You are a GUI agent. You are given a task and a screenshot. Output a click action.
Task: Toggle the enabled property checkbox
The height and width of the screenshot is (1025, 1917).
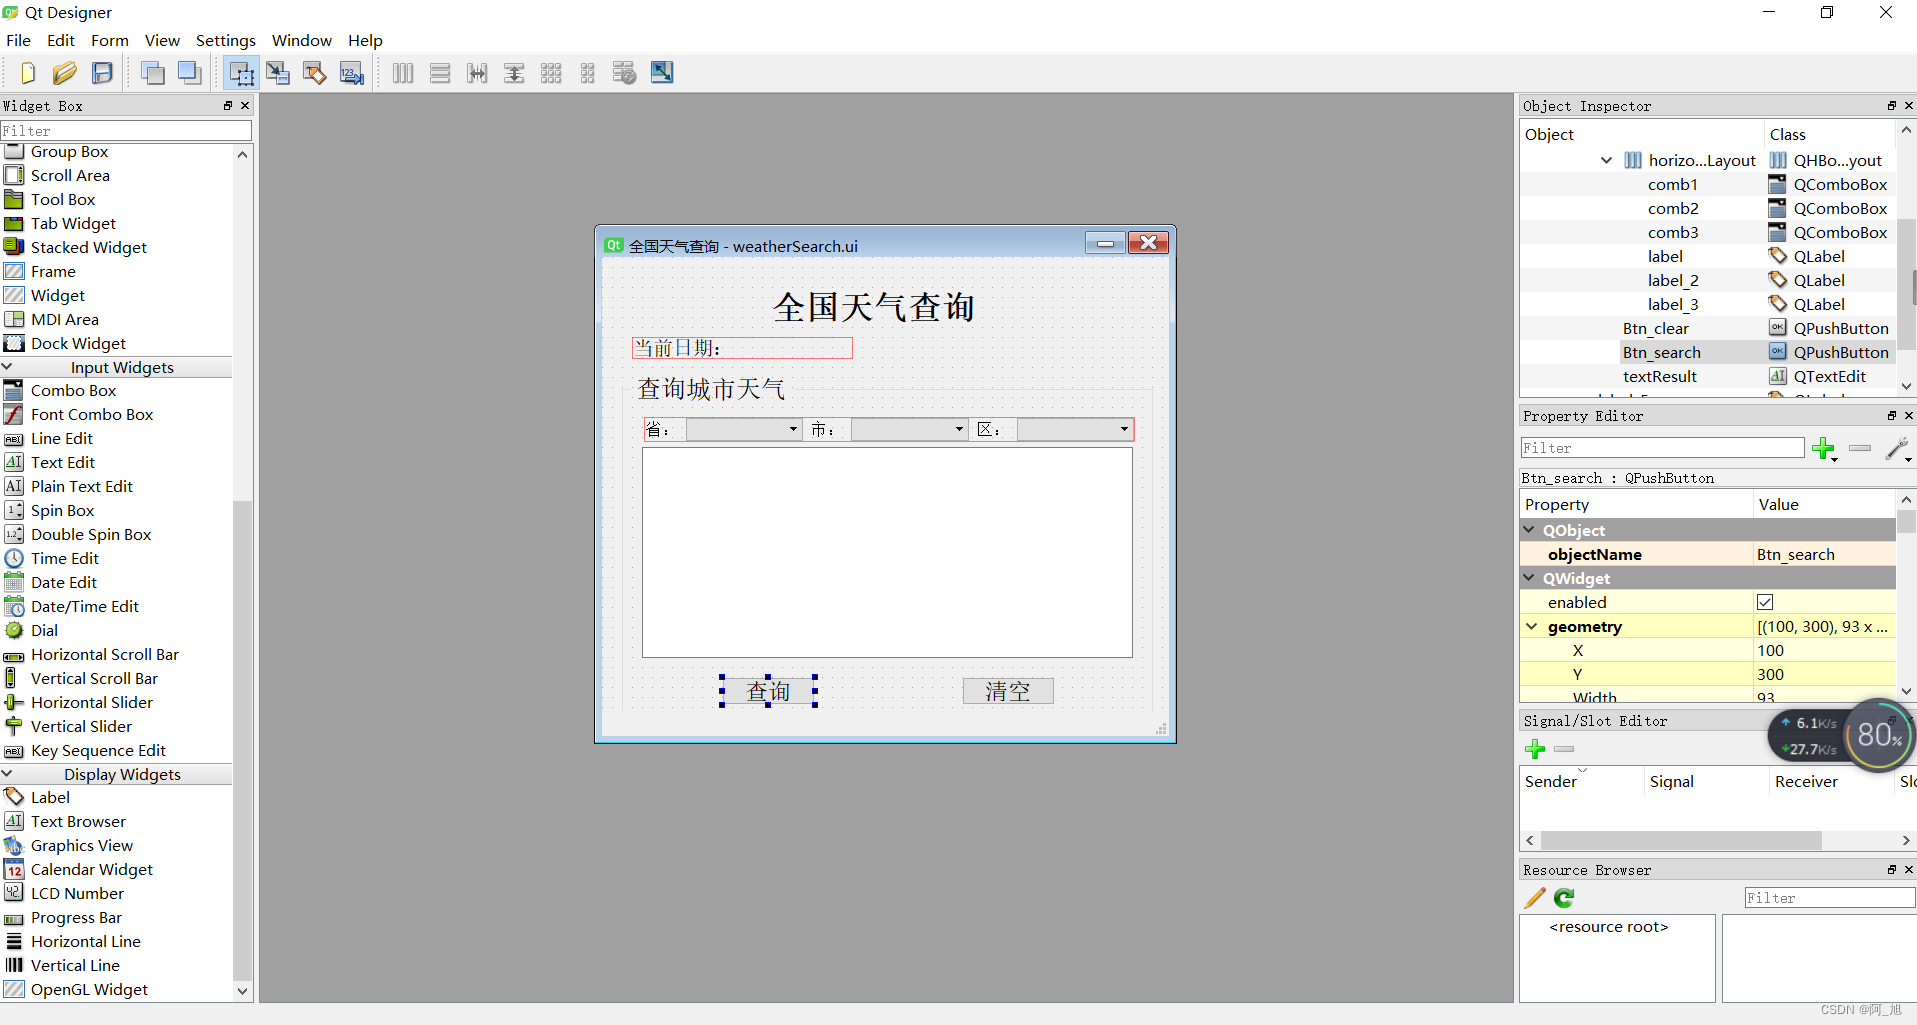[1765, 602]
